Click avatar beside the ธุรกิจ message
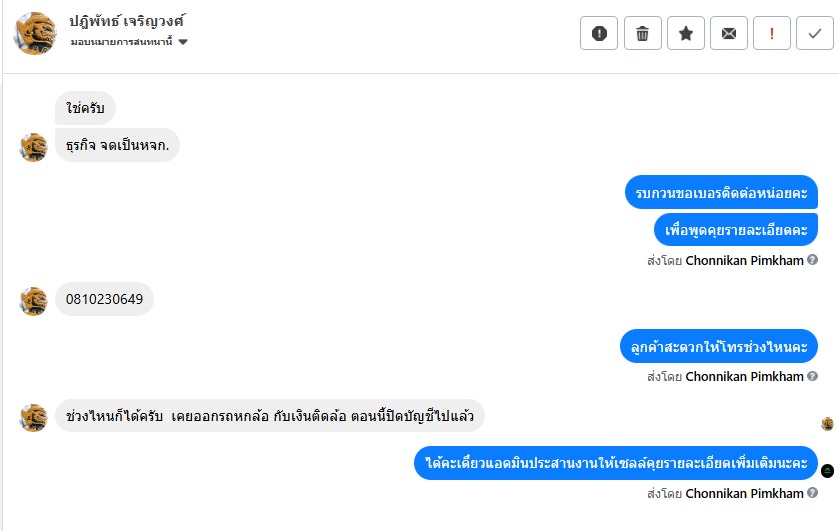The image size is (839, 531). click(x=34, y=147)
